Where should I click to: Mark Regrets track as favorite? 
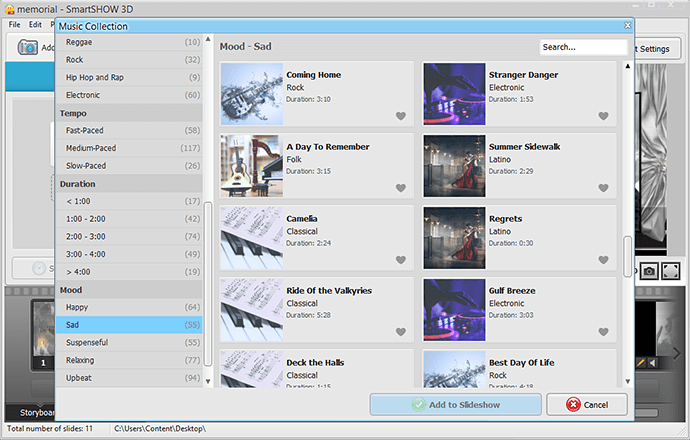point(603,260)
